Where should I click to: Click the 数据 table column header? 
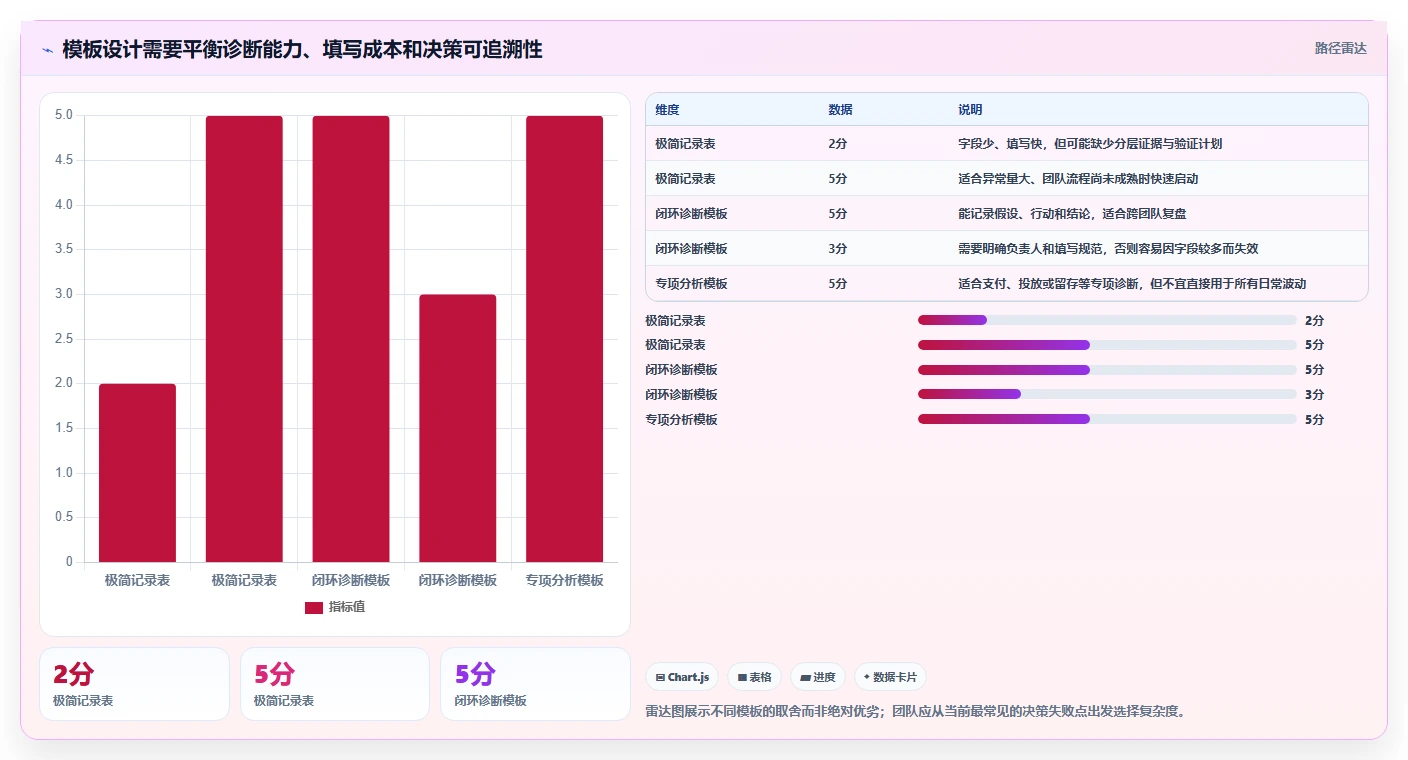(x=841, y=110)
